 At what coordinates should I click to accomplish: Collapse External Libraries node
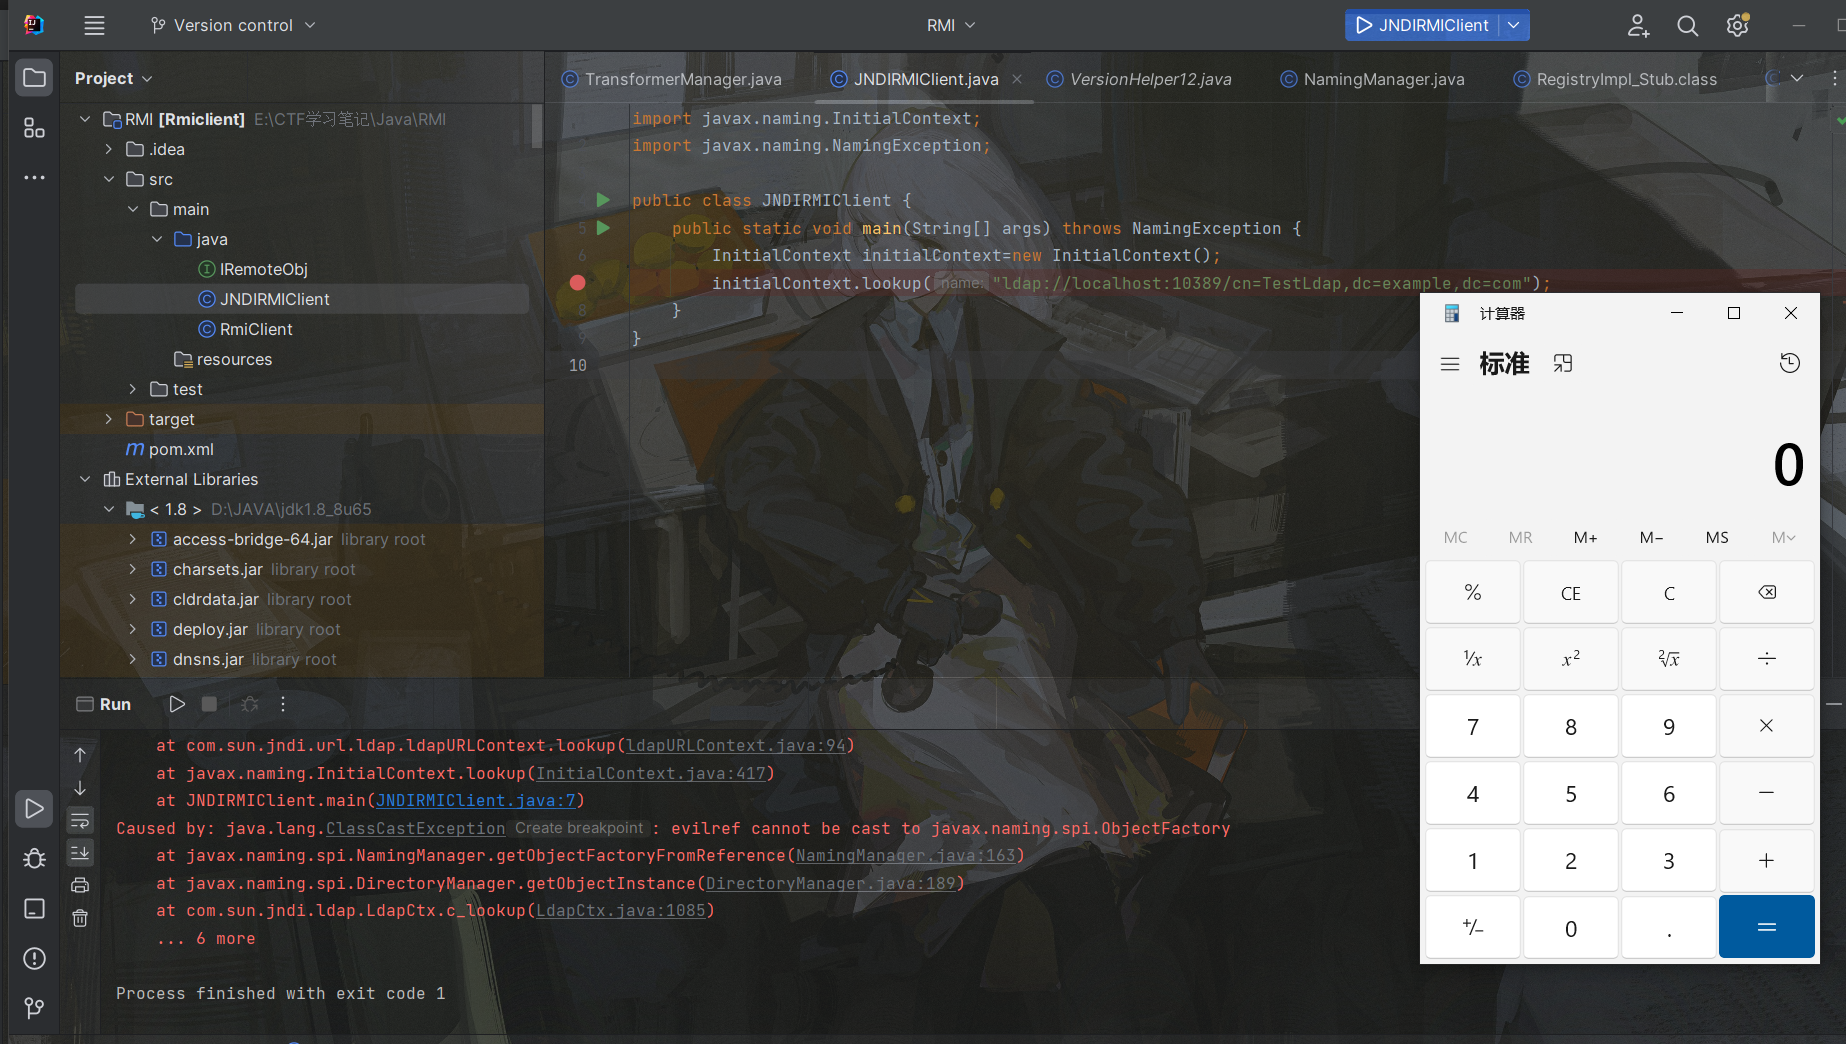point(85,479)
